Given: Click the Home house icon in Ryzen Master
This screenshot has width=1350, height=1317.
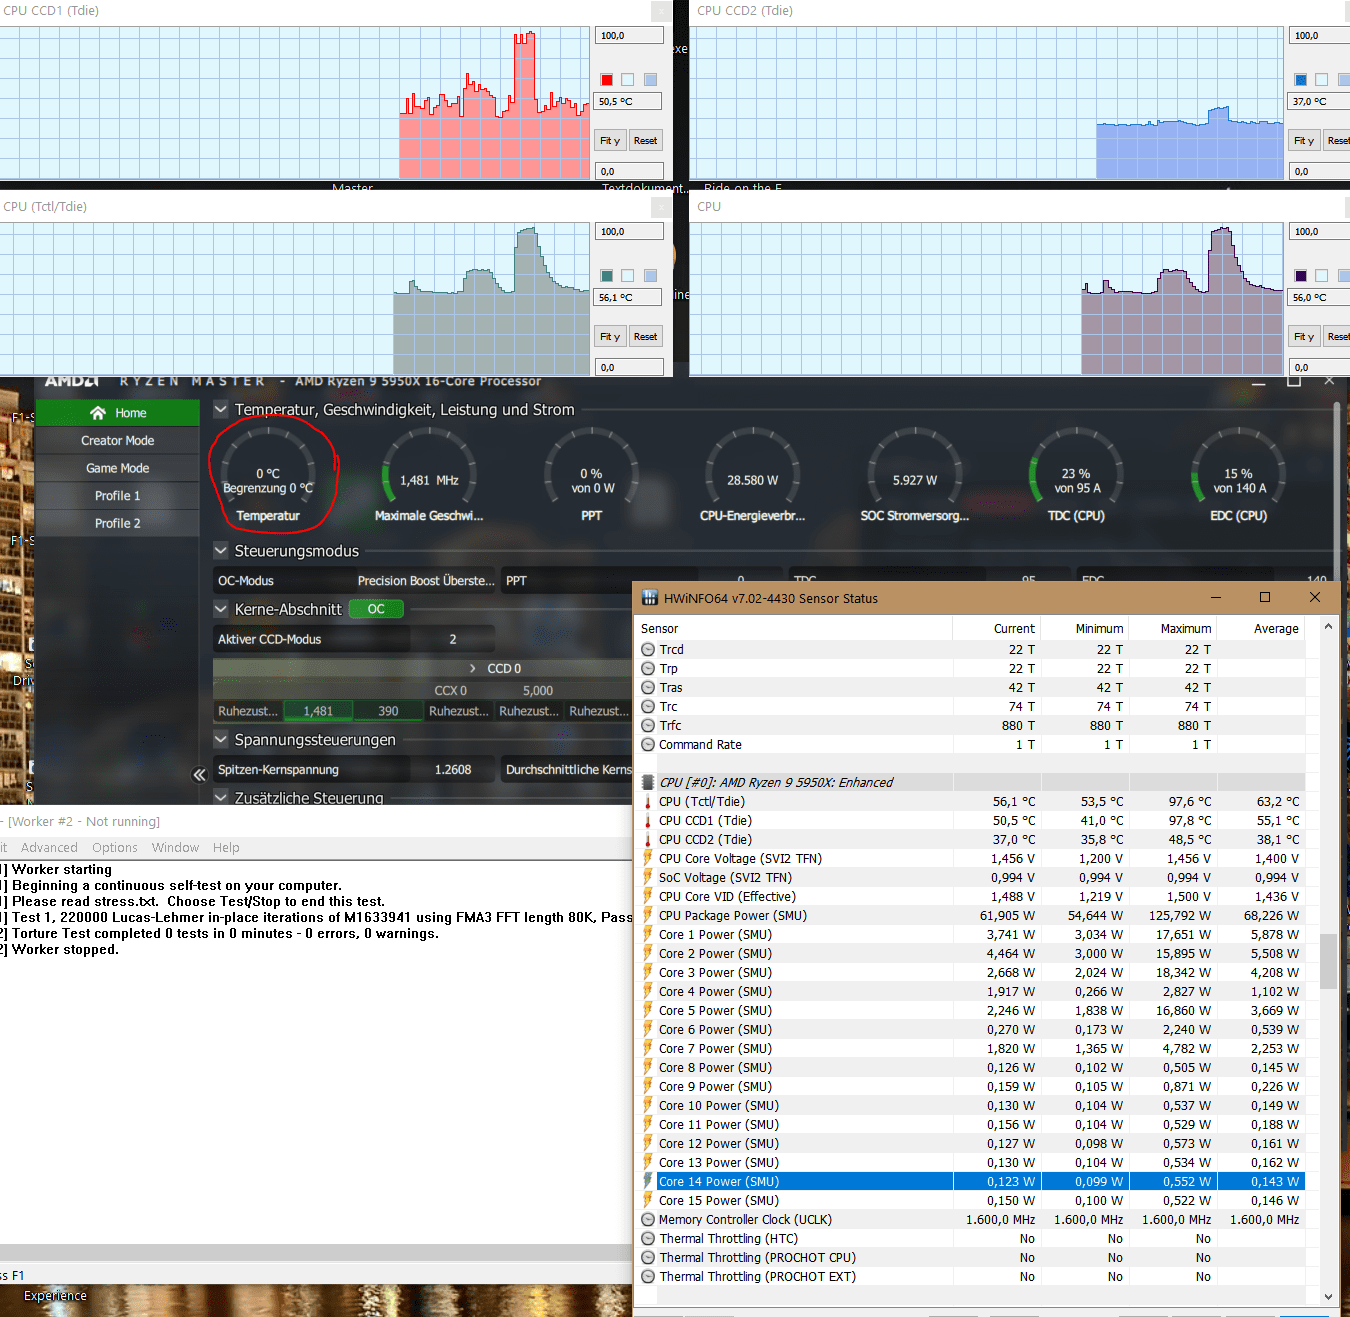Looking at the screenshot, I should click(x=97, y=413).
